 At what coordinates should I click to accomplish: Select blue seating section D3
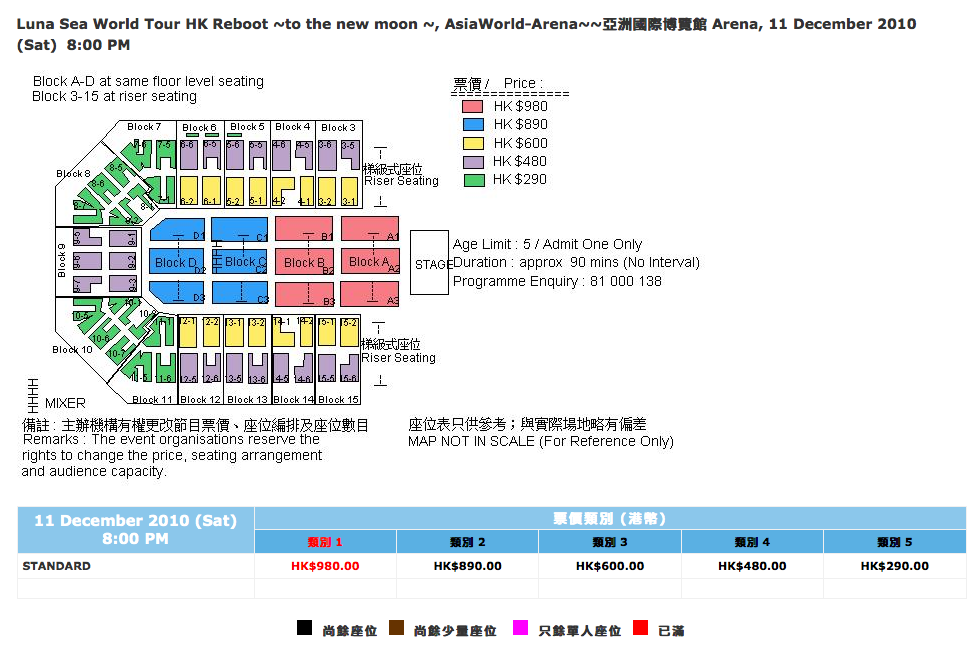[178, 293]
